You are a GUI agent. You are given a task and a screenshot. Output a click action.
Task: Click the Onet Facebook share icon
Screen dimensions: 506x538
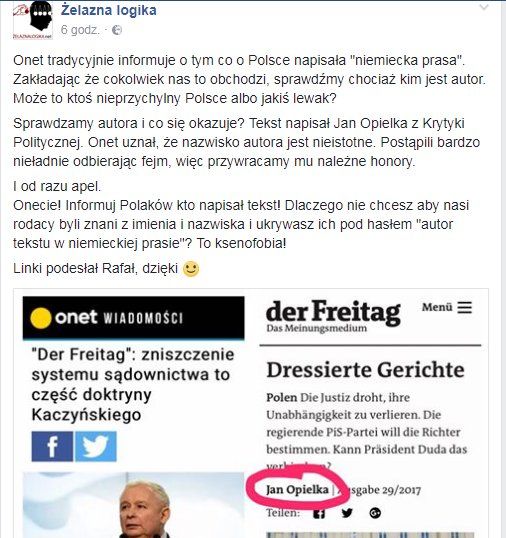pyautogui.click(x=52, y=446)
